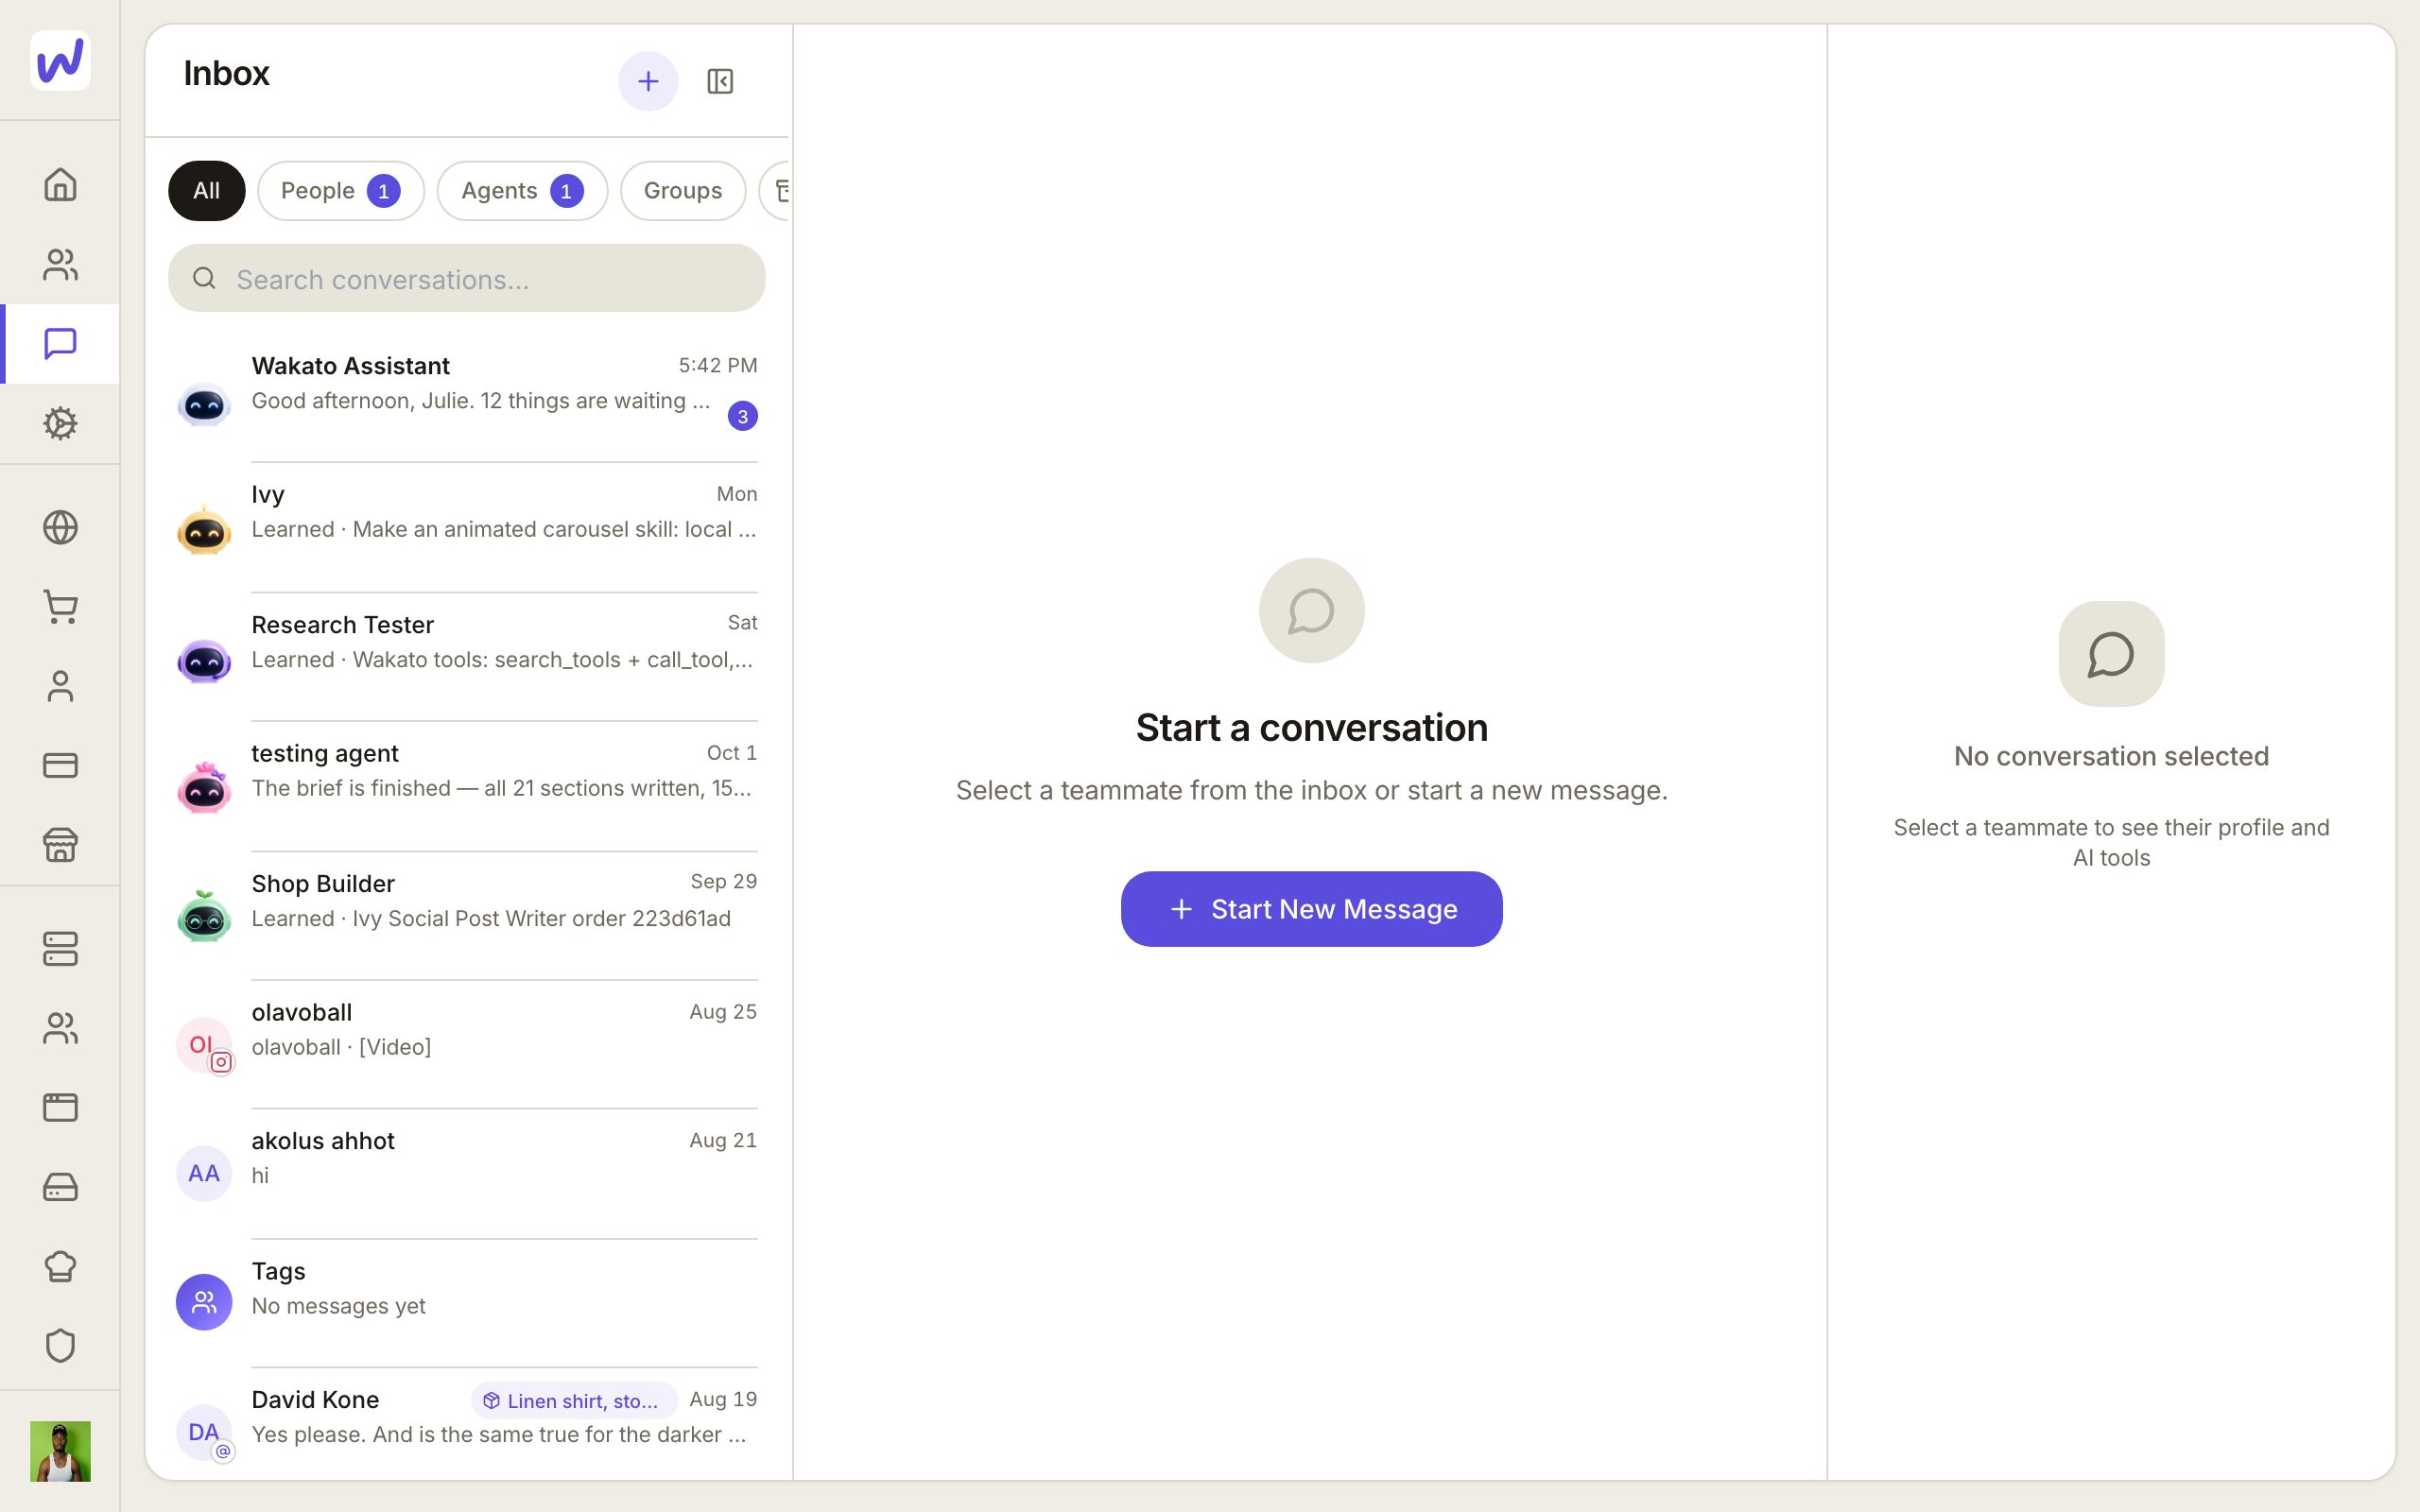Viewport: 2420px width, 1512px height.
Task: Click the Wakato Assistant robot avatar
Action: [204, 405]
